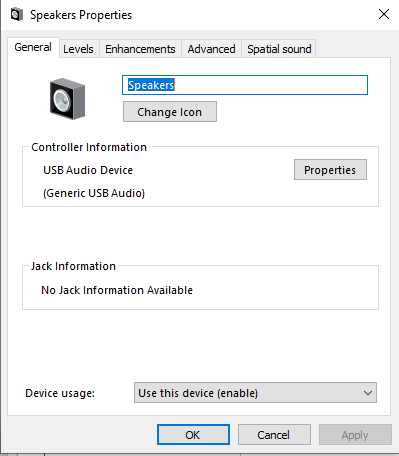Click the USB Audio Device text
This screenshot has height=456, width=399.
point(88,170)
